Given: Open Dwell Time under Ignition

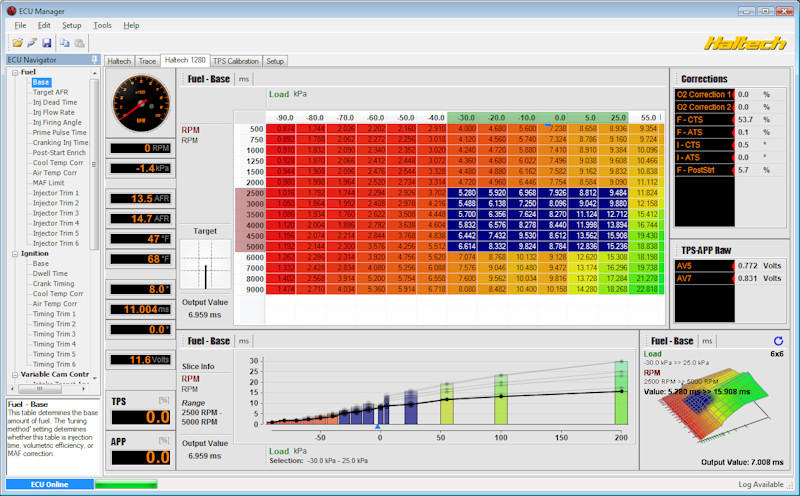Looking at the screenshot, I should coord(50,274).
